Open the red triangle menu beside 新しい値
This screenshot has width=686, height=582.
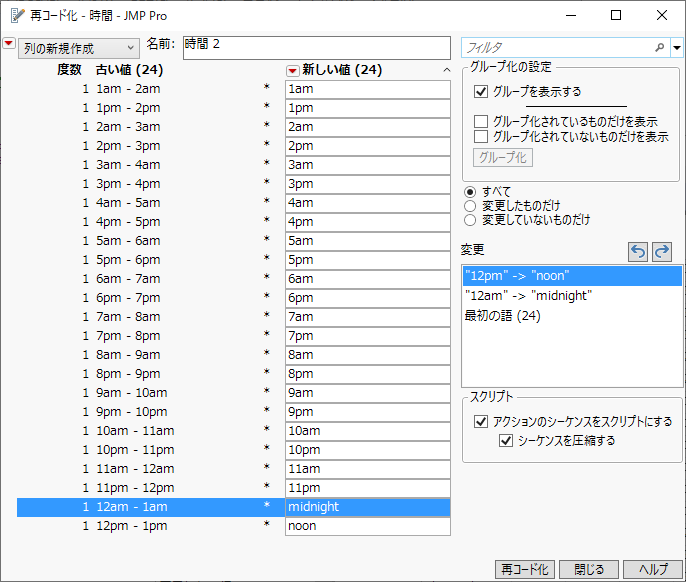292,71
